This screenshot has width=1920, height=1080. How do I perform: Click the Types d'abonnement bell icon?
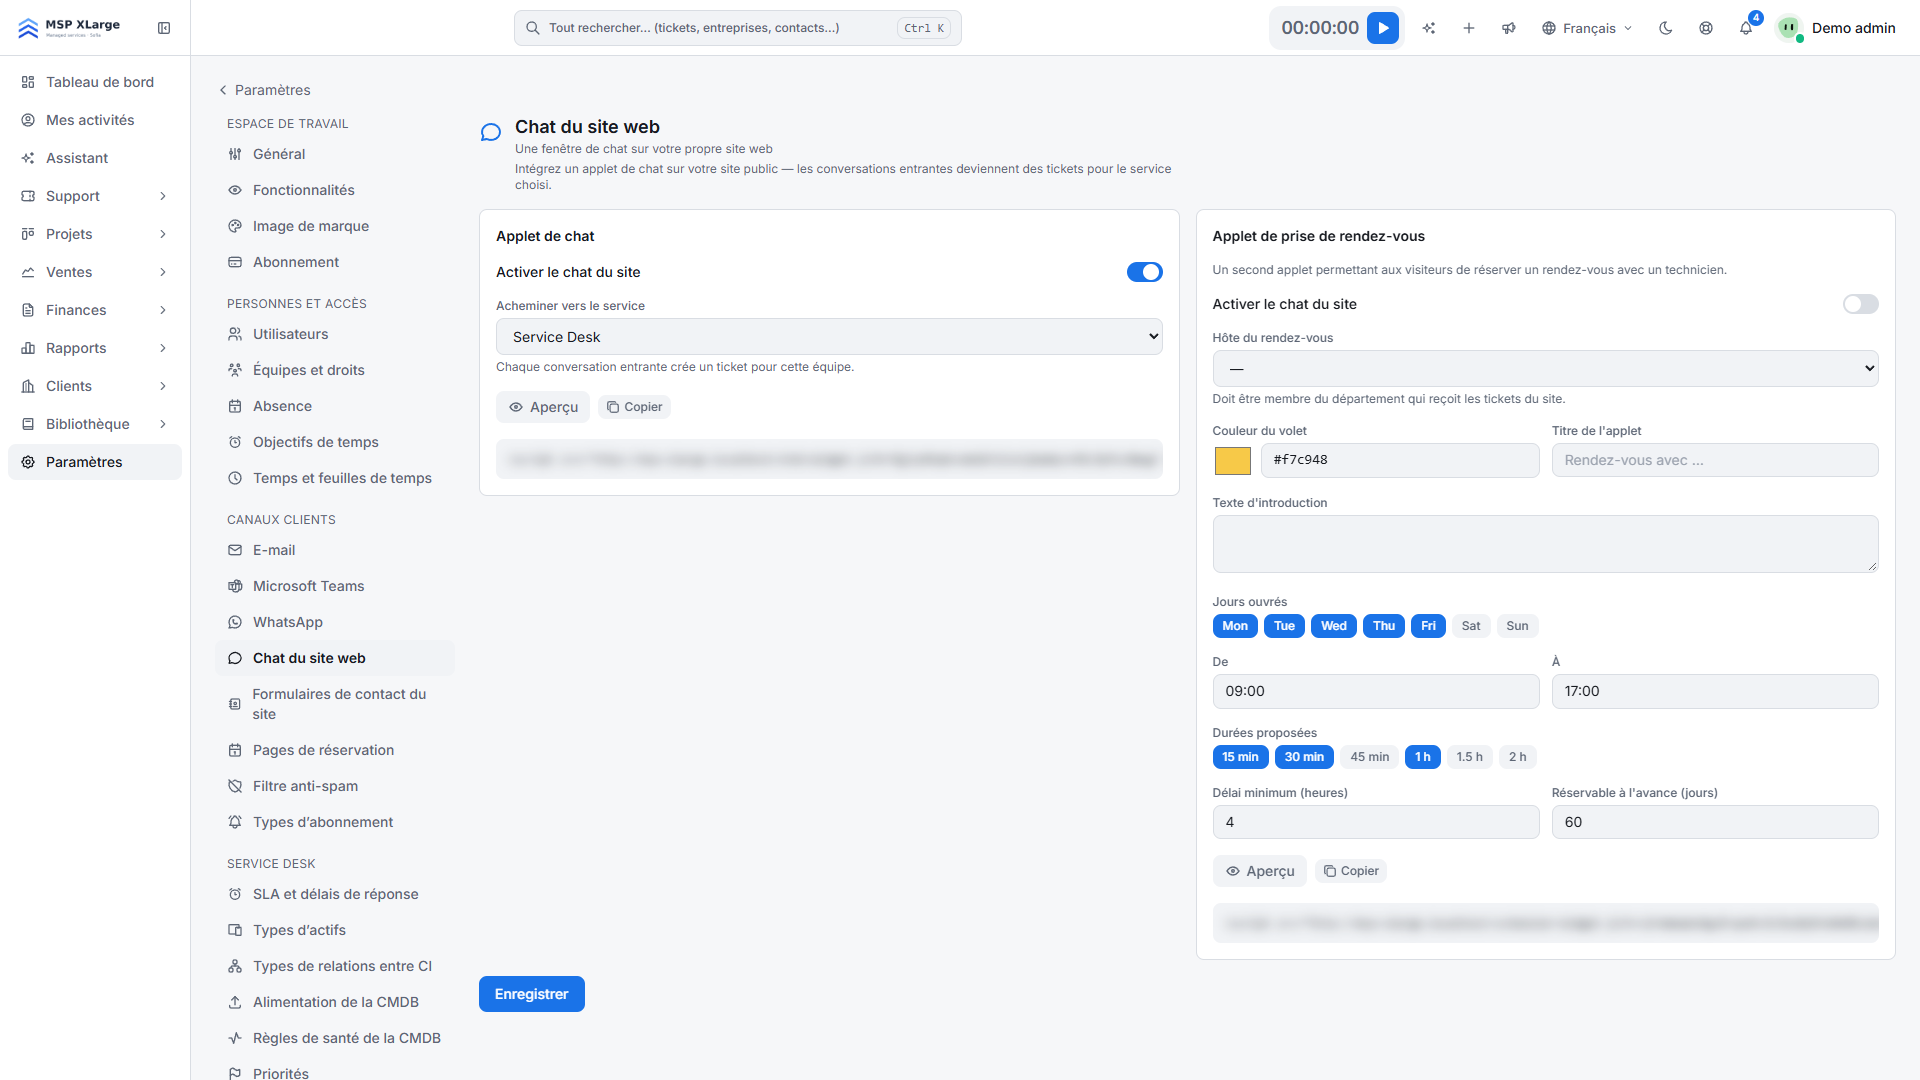(235, 822)
